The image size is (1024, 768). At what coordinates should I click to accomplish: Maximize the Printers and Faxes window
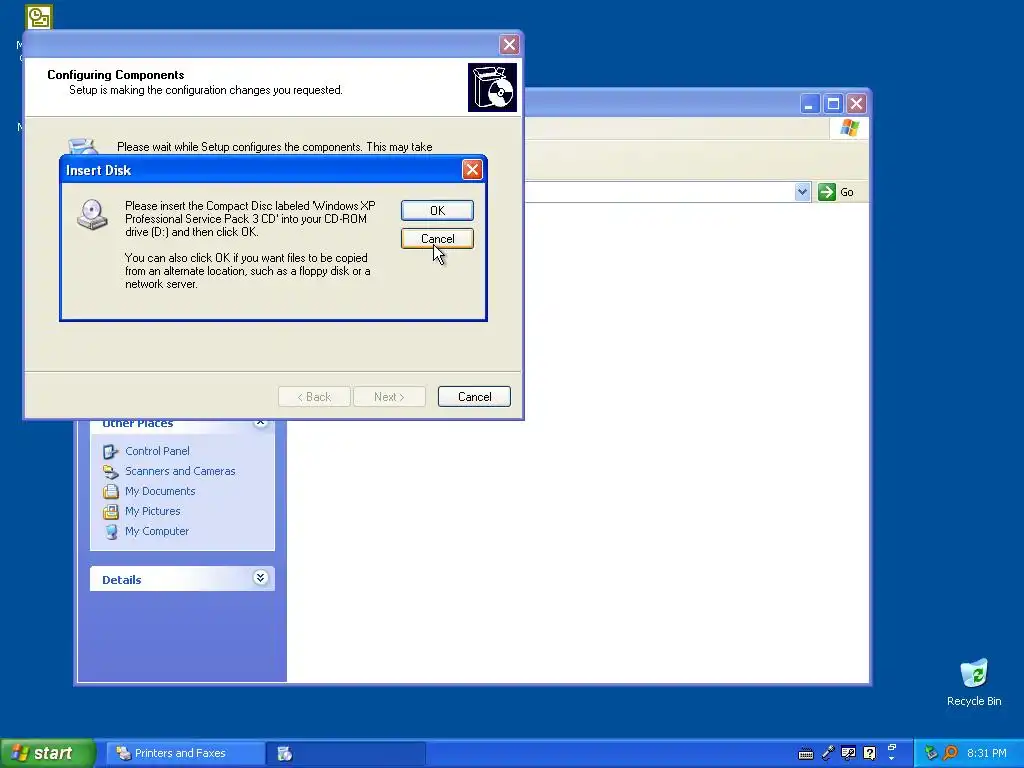click(833, 104)
